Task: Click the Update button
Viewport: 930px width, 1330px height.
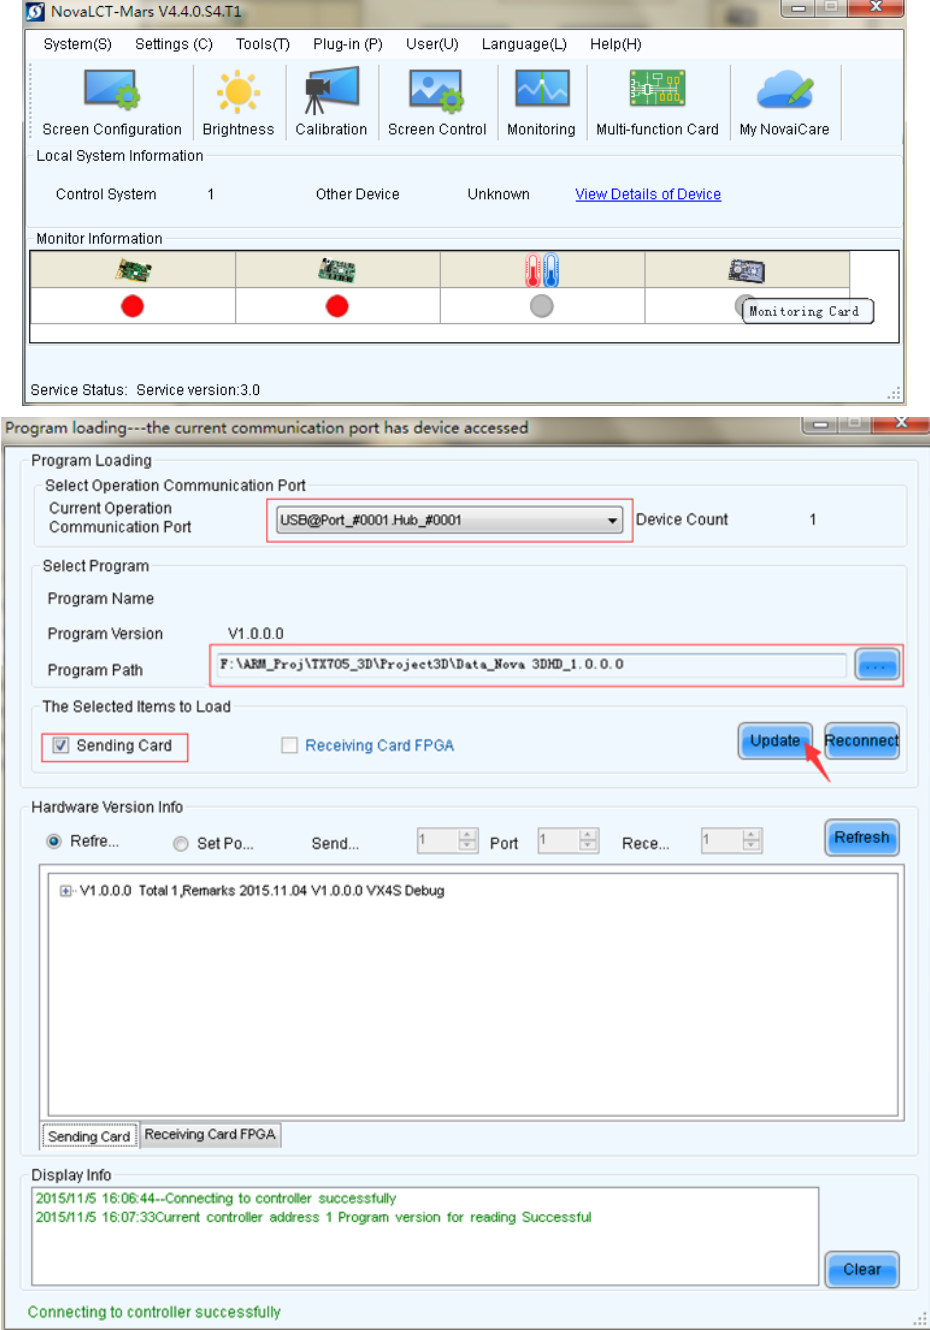Action: click(x=775, y=741)
